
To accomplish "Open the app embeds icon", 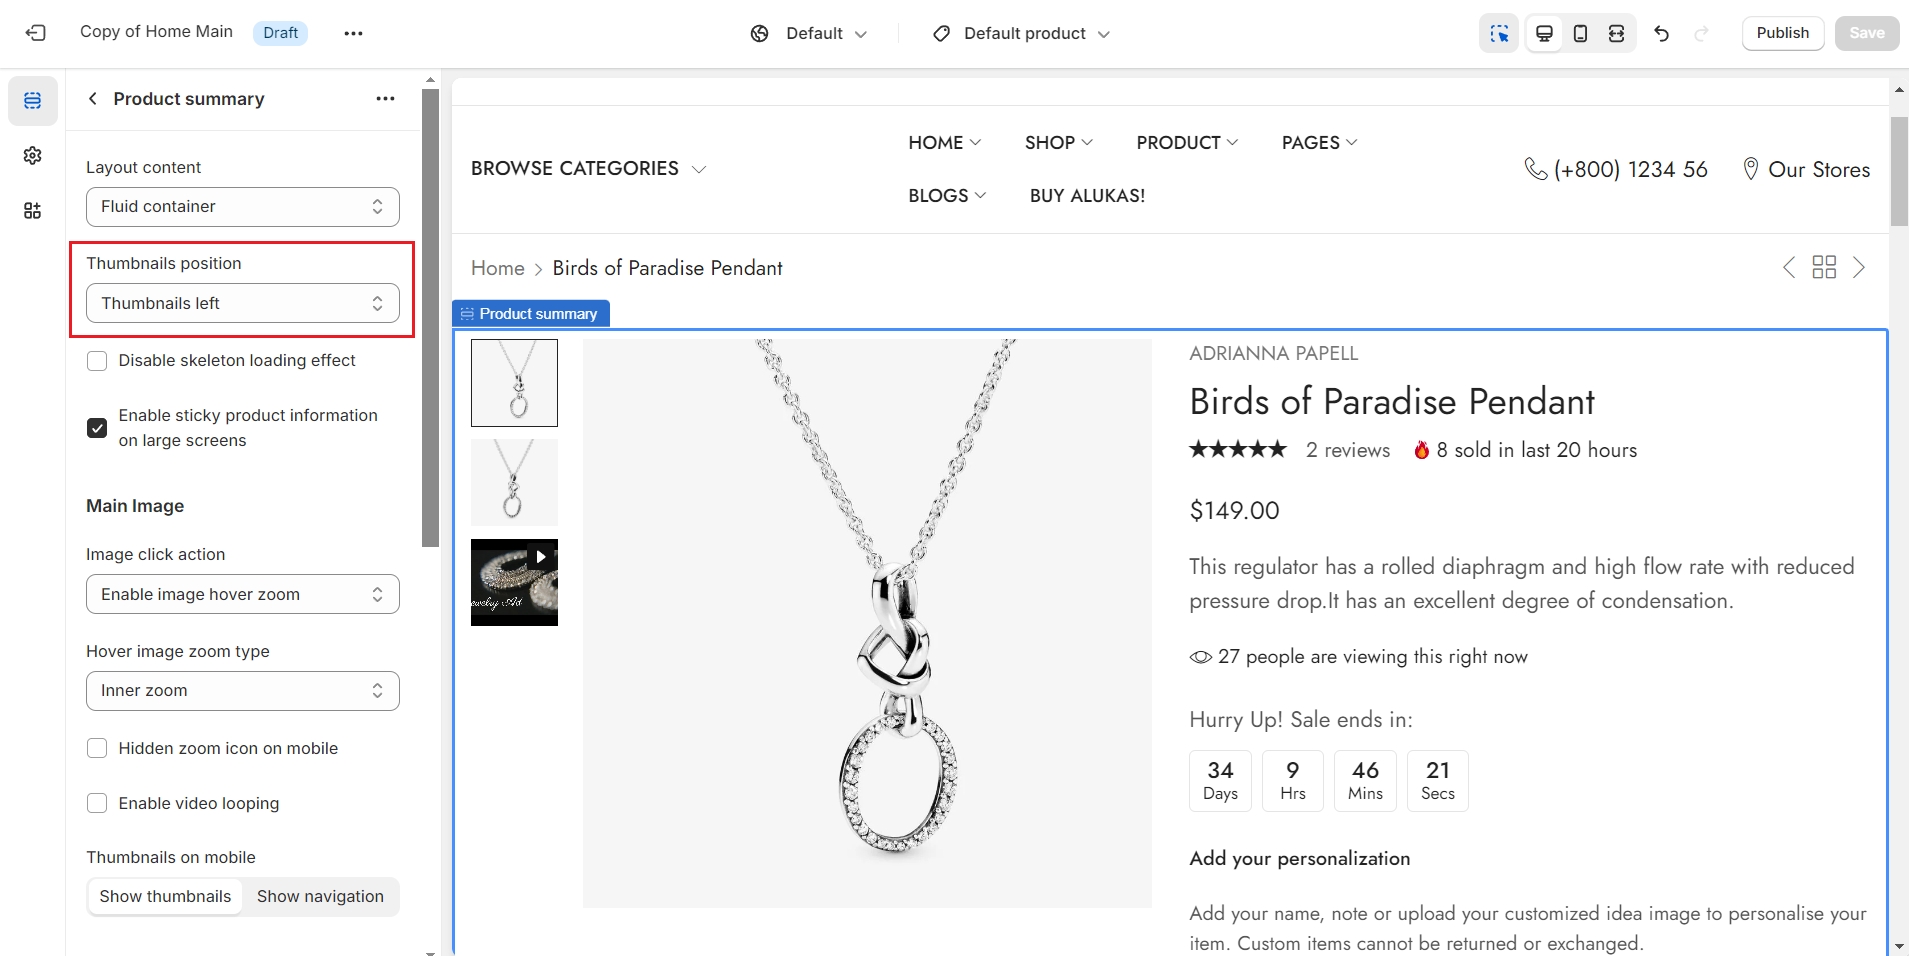I will (33, 211).
